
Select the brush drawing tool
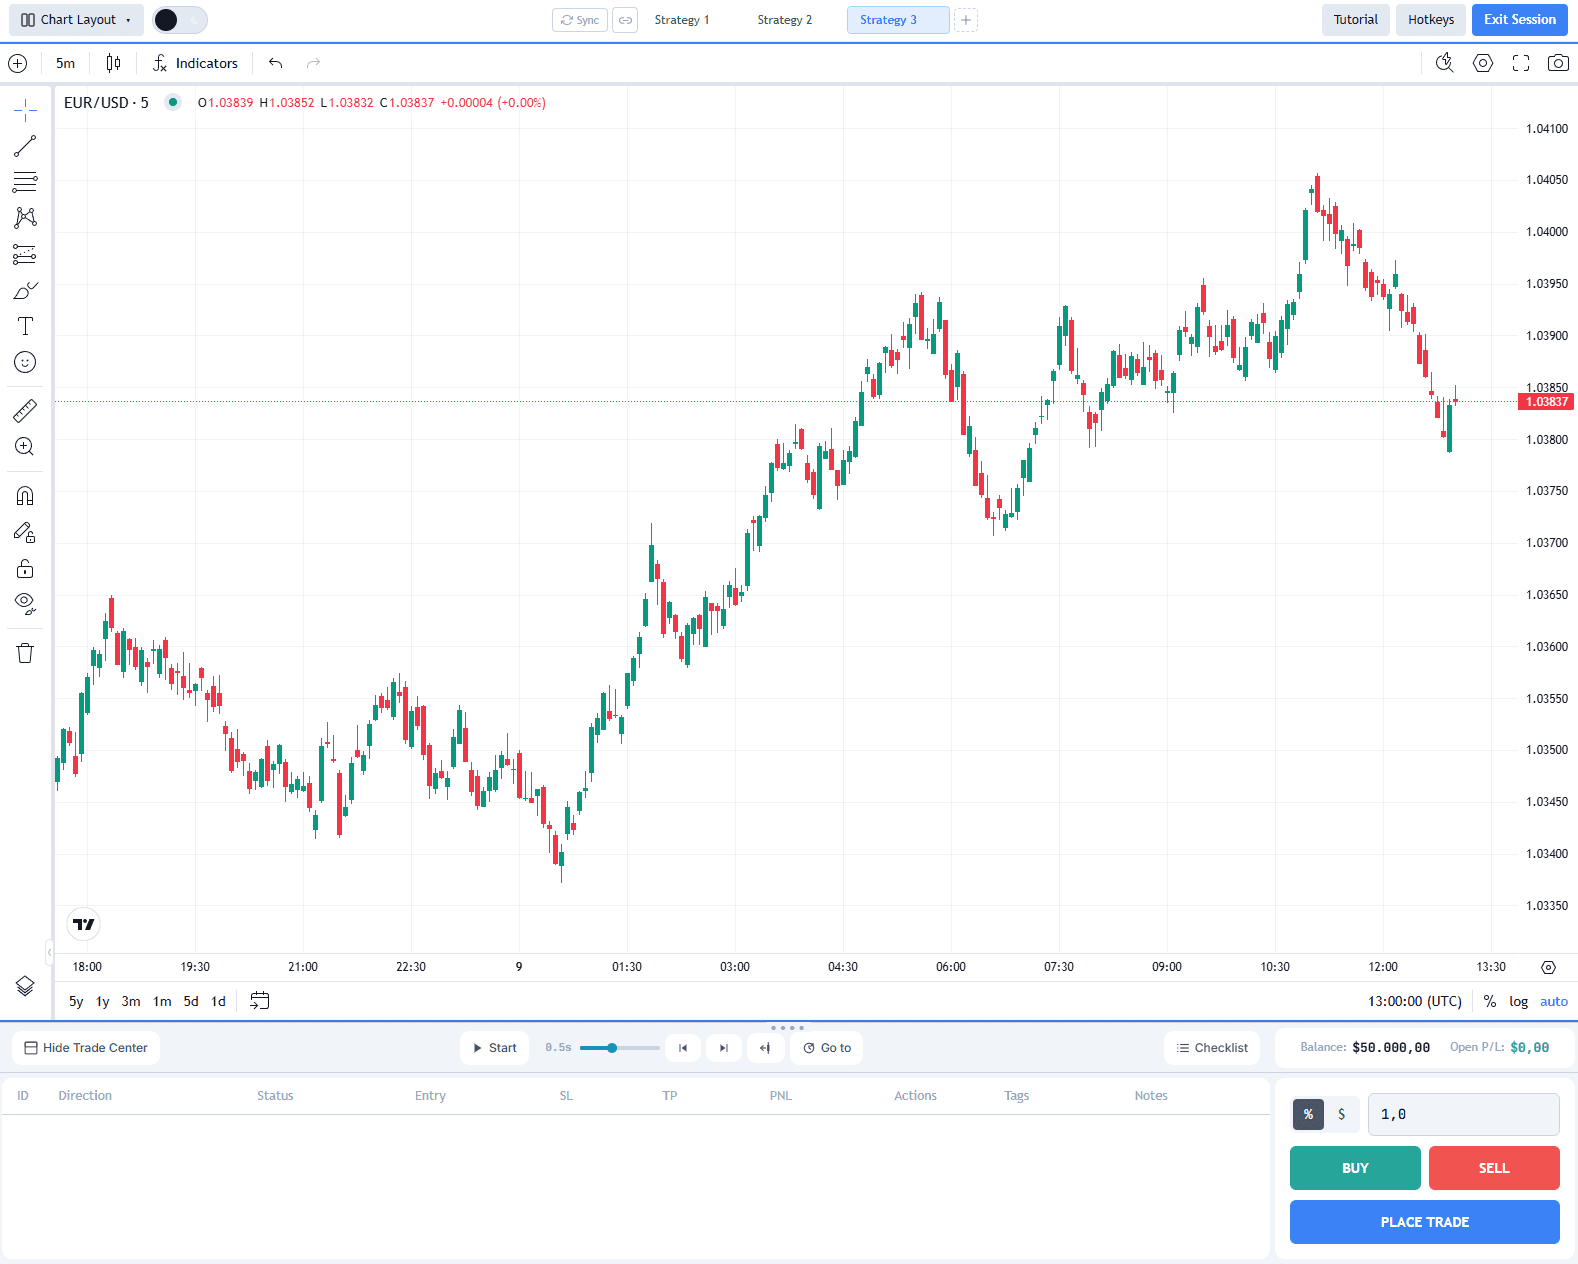[x=25, y=290]
